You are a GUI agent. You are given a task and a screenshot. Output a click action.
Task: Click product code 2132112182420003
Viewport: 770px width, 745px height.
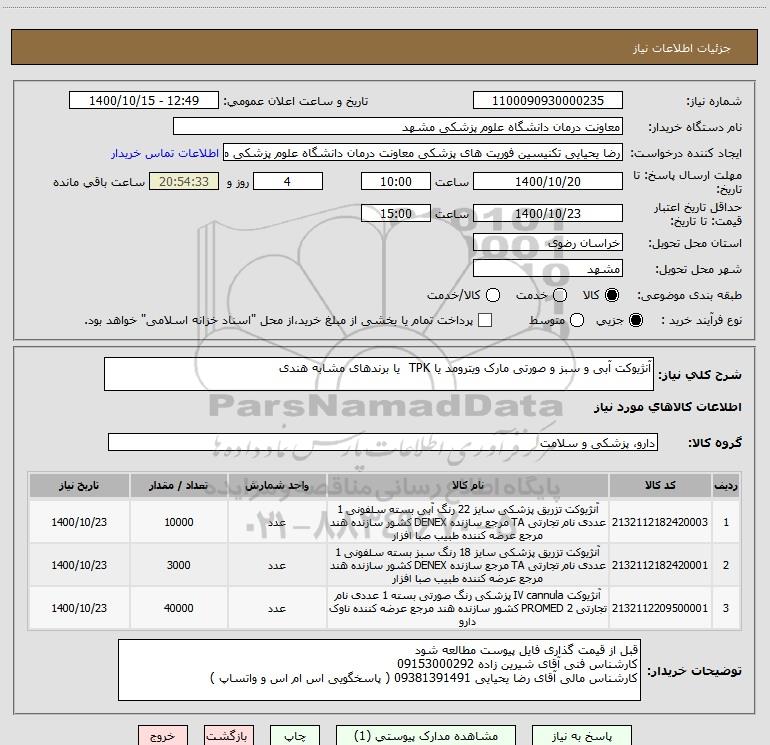pyautogui.click(x=660, y=522)
